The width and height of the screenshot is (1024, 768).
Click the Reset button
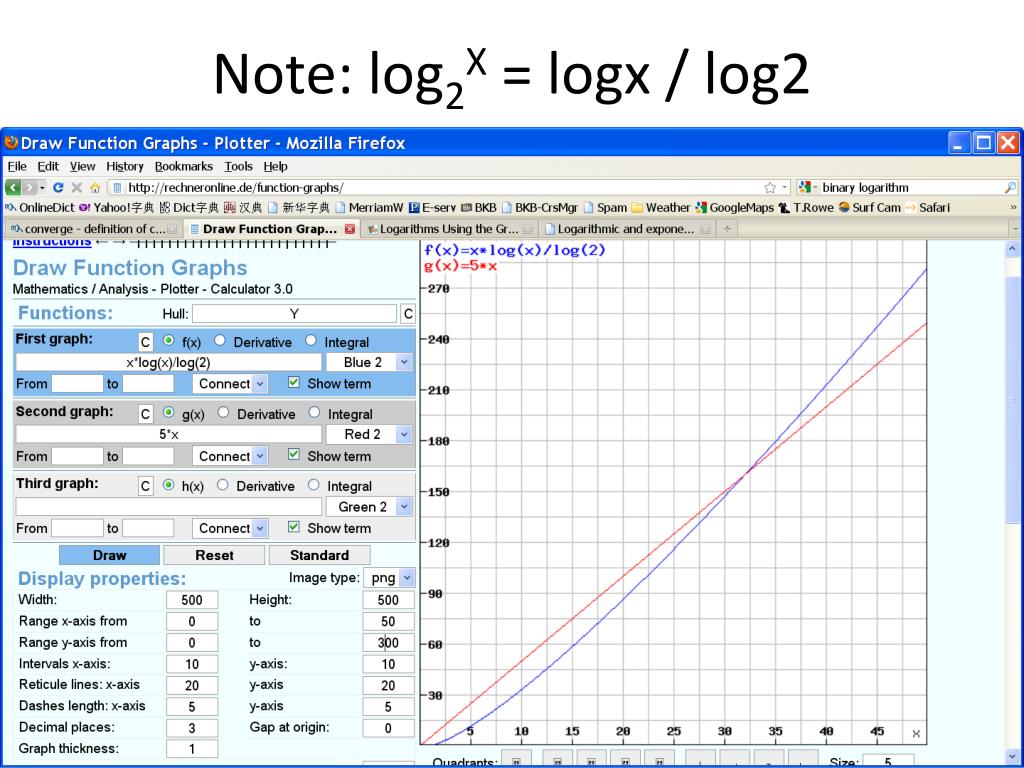click(214, 555)
